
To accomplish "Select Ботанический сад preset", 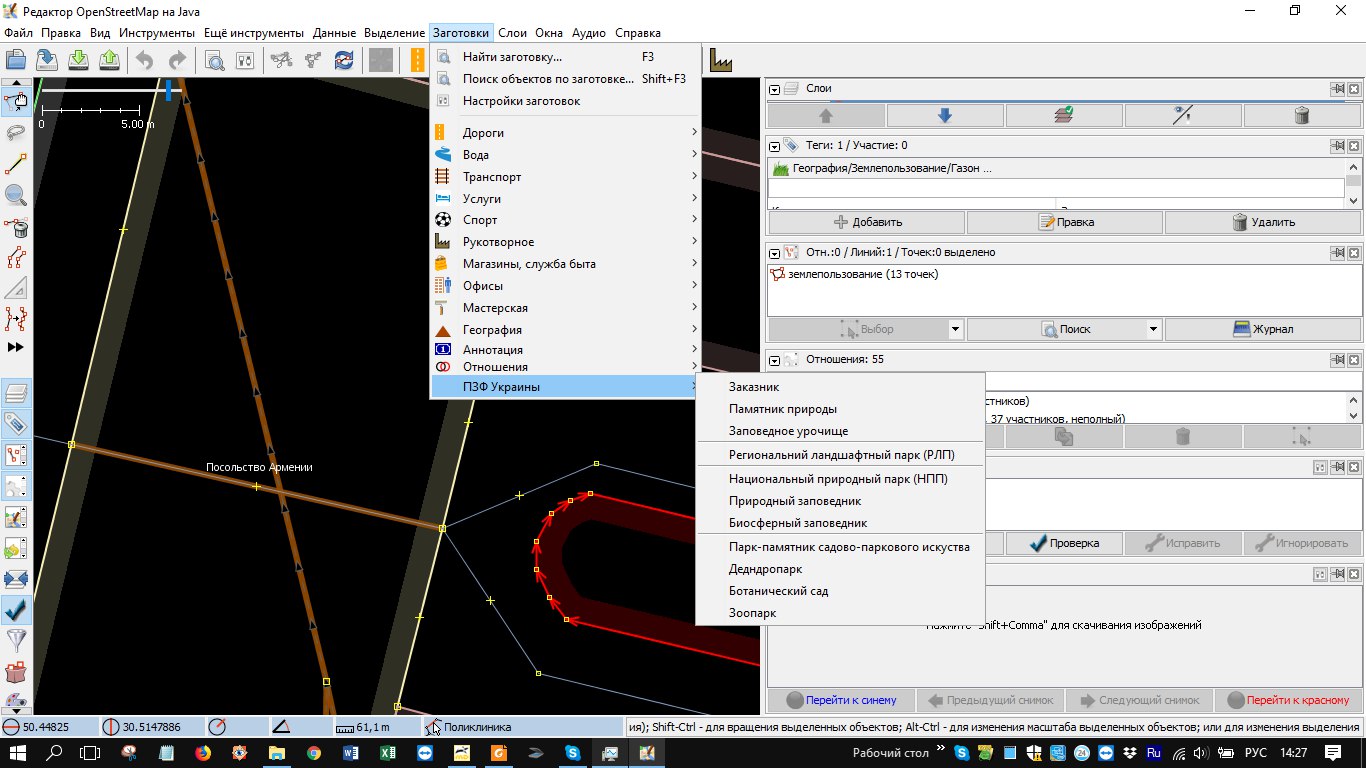I will (840, 591).
